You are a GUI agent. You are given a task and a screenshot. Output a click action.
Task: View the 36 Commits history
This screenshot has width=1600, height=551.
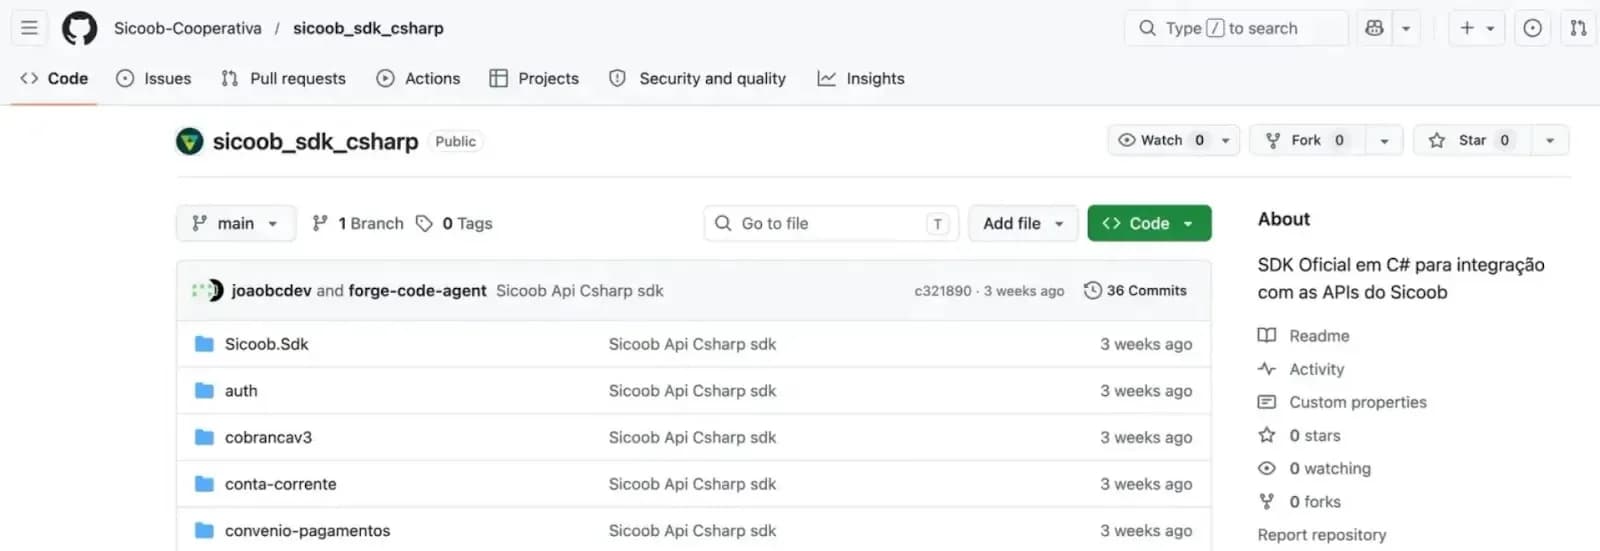click(x=1135, y=290)
